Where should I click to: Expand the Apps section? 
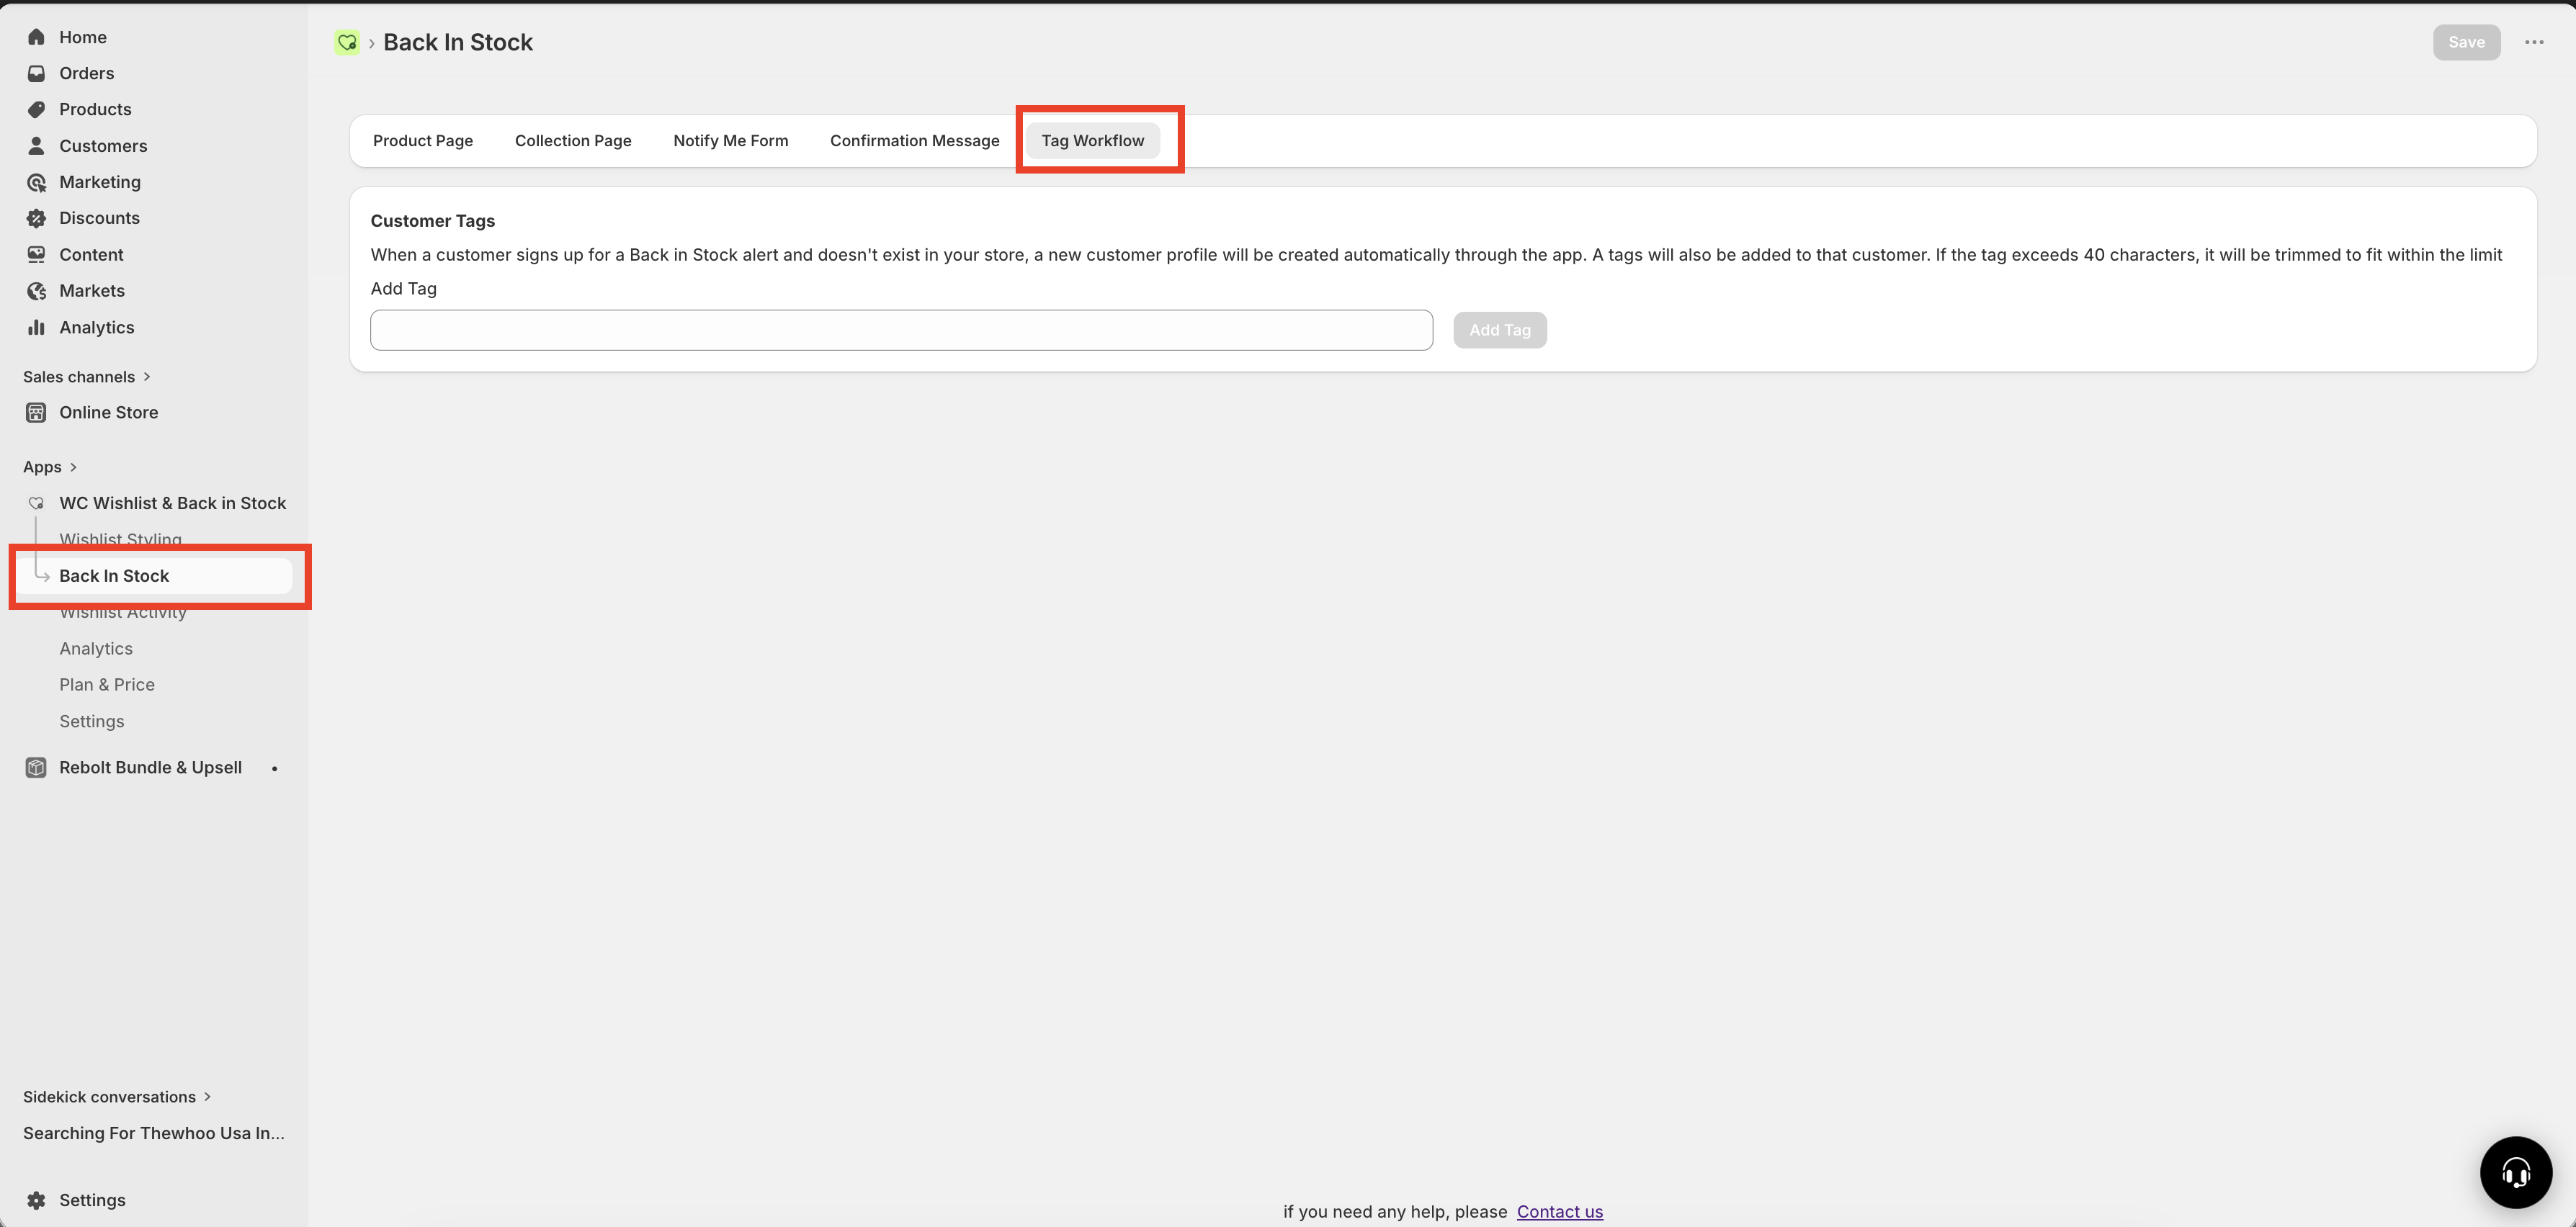click(50, 467)
